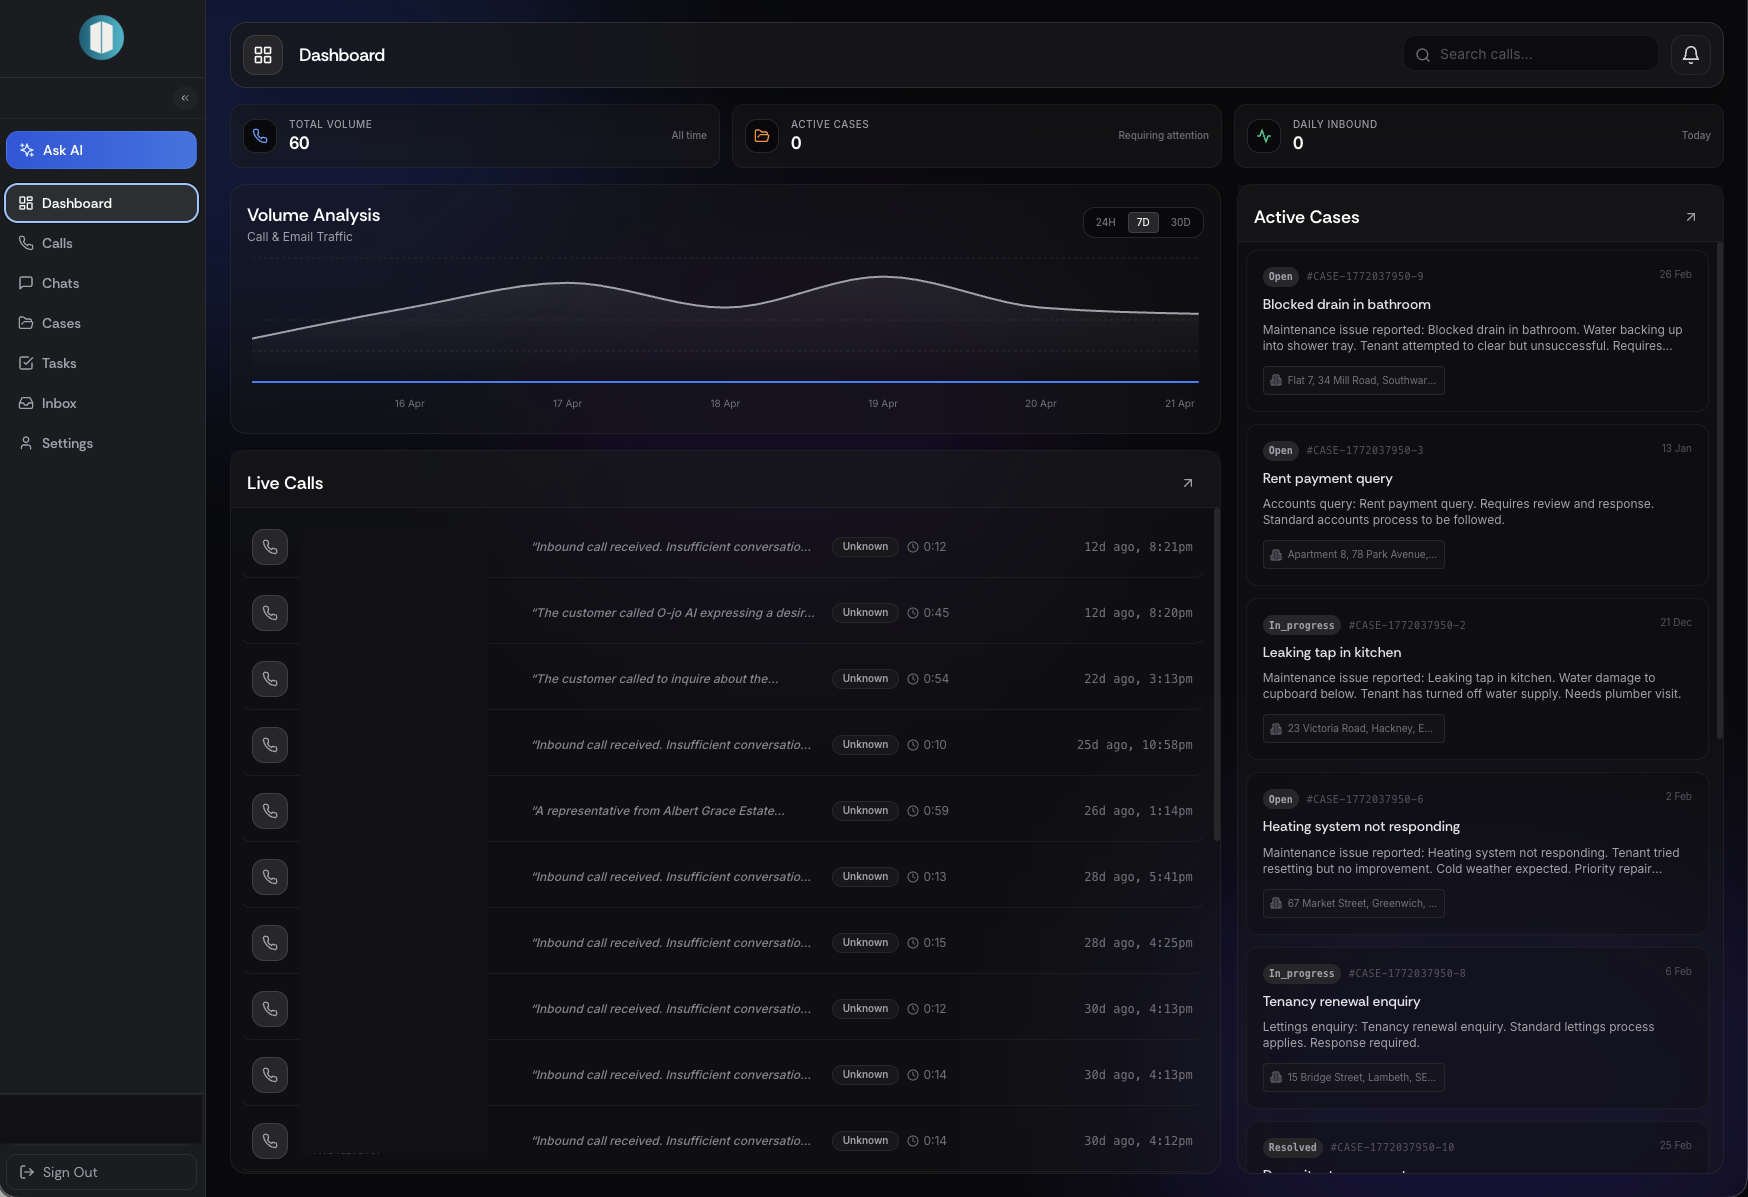The width and height of the screenshot is (1748, 1197).
Task: Click building icon on 23 Victoria Road chip
Action: click(1276, 729)
